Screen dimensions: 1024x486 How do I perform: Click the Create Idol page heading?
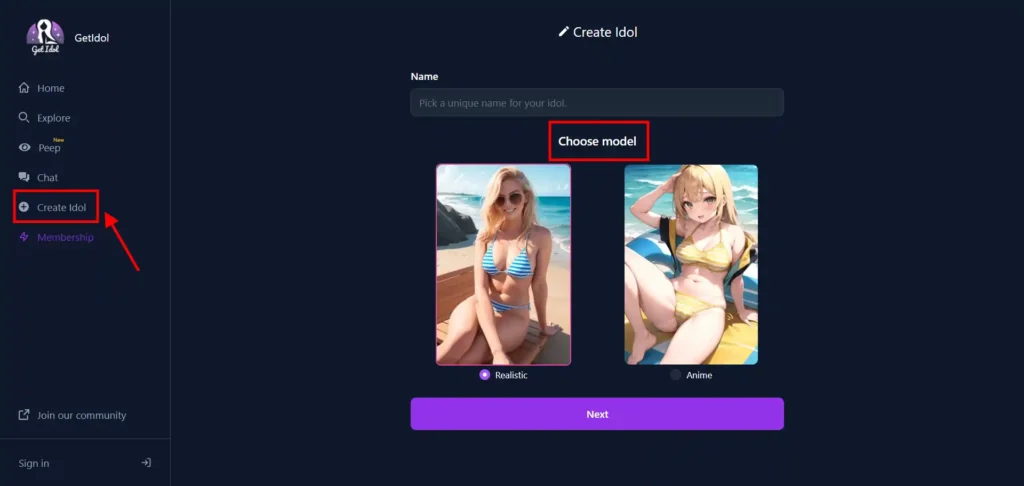(x=605, y=32)
